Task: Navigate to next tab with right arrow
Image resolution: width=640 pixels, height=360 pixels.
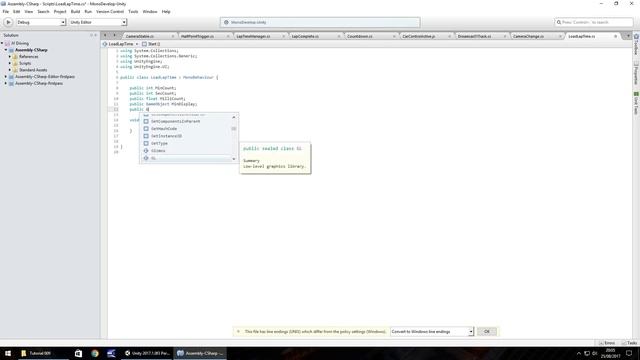Action: point(115,36)
